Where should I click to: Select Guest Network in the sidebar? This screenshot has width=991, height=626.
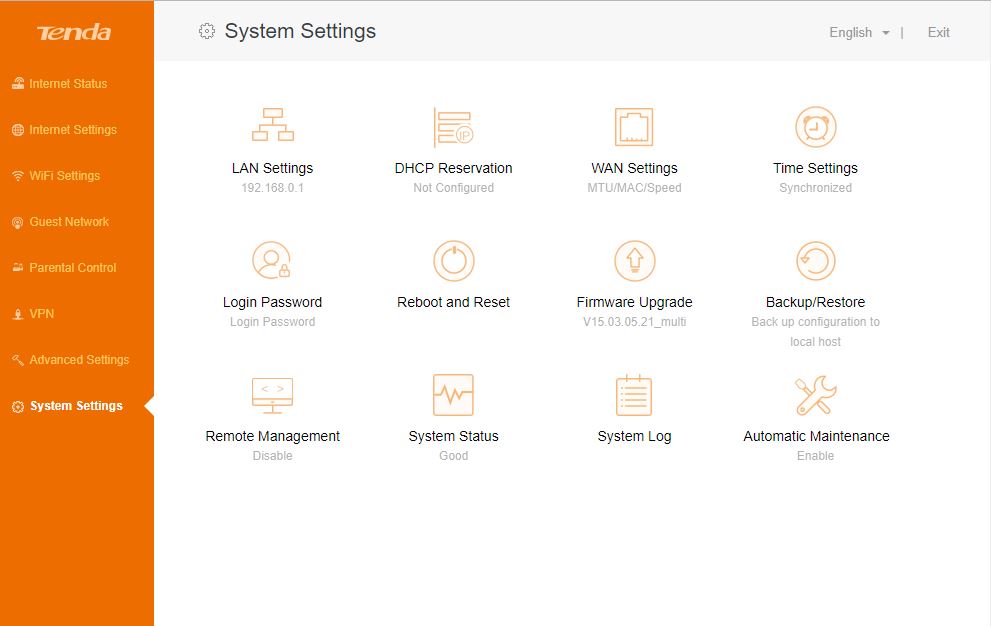coord(69,222)
